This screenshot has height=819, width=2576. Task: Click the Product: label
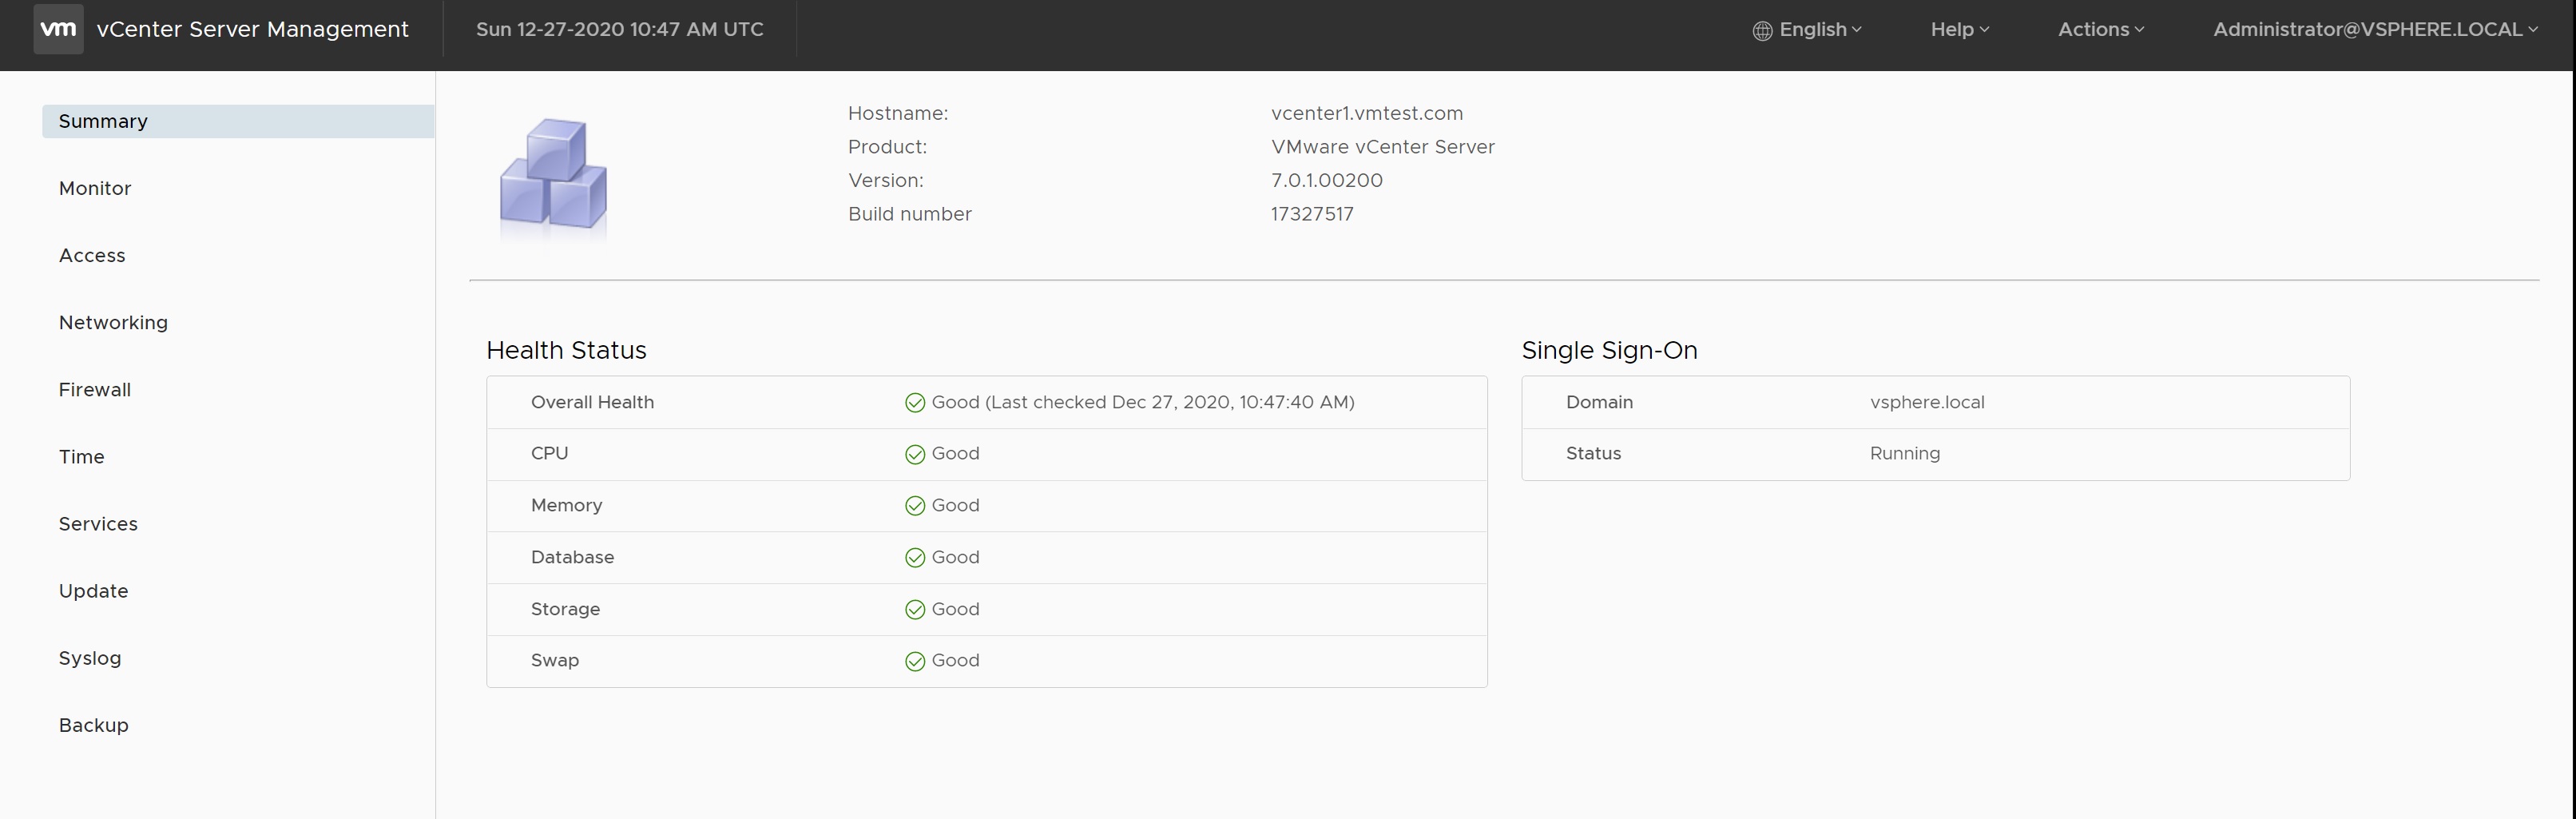coord(887,146)
